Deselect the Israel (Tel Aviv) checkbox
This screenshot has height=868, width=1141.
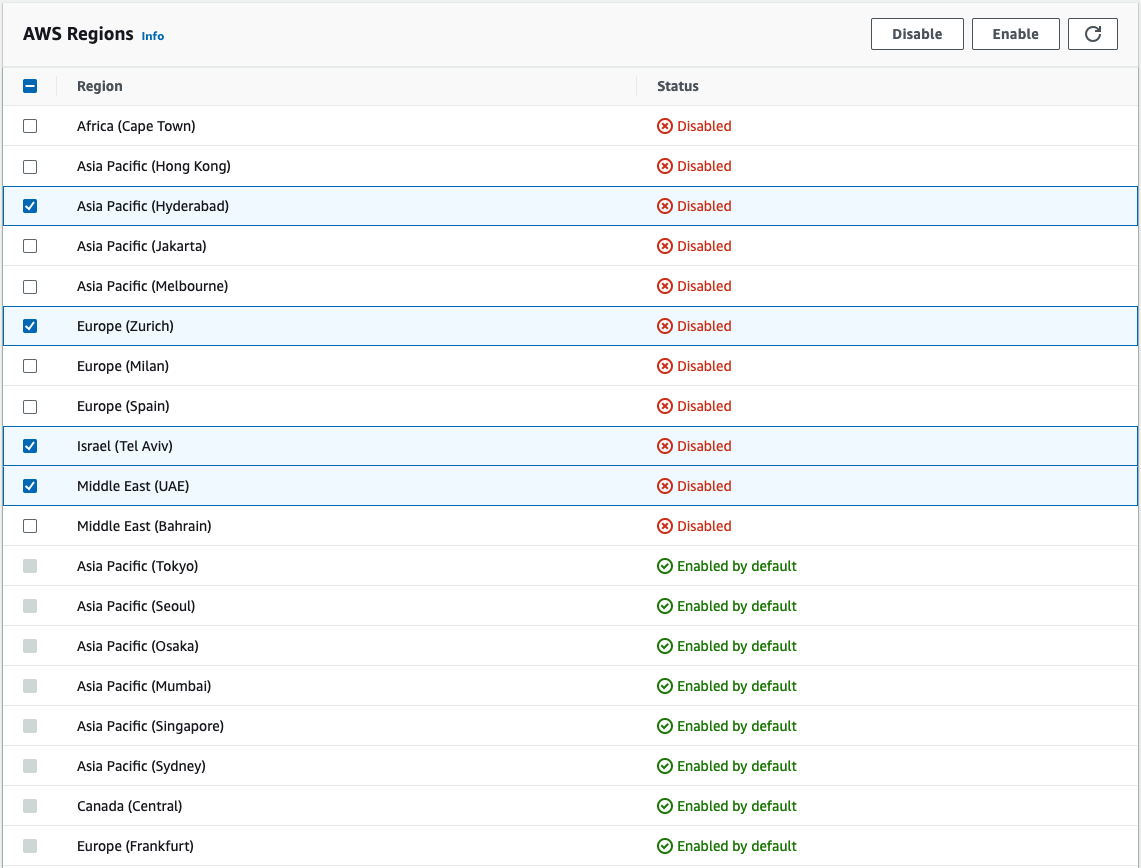click(30, 446)
